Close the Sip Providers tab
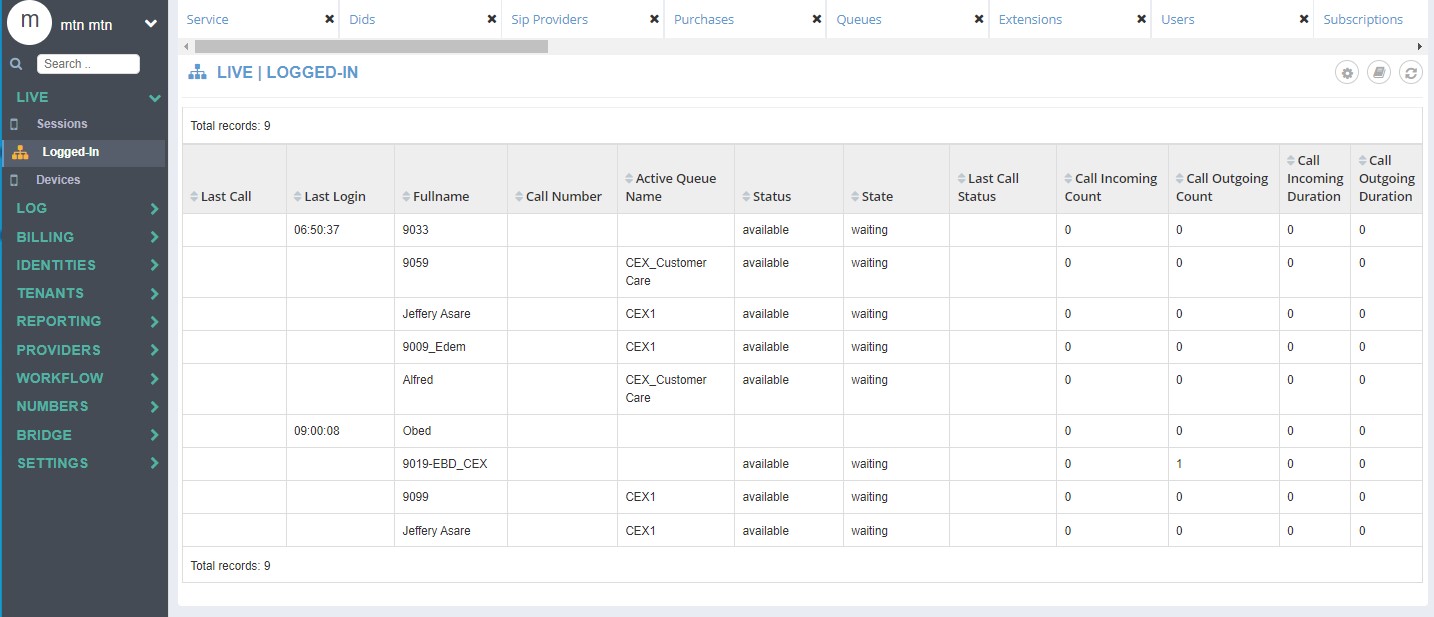This screenshot has height=617, width=1434. 654,19
